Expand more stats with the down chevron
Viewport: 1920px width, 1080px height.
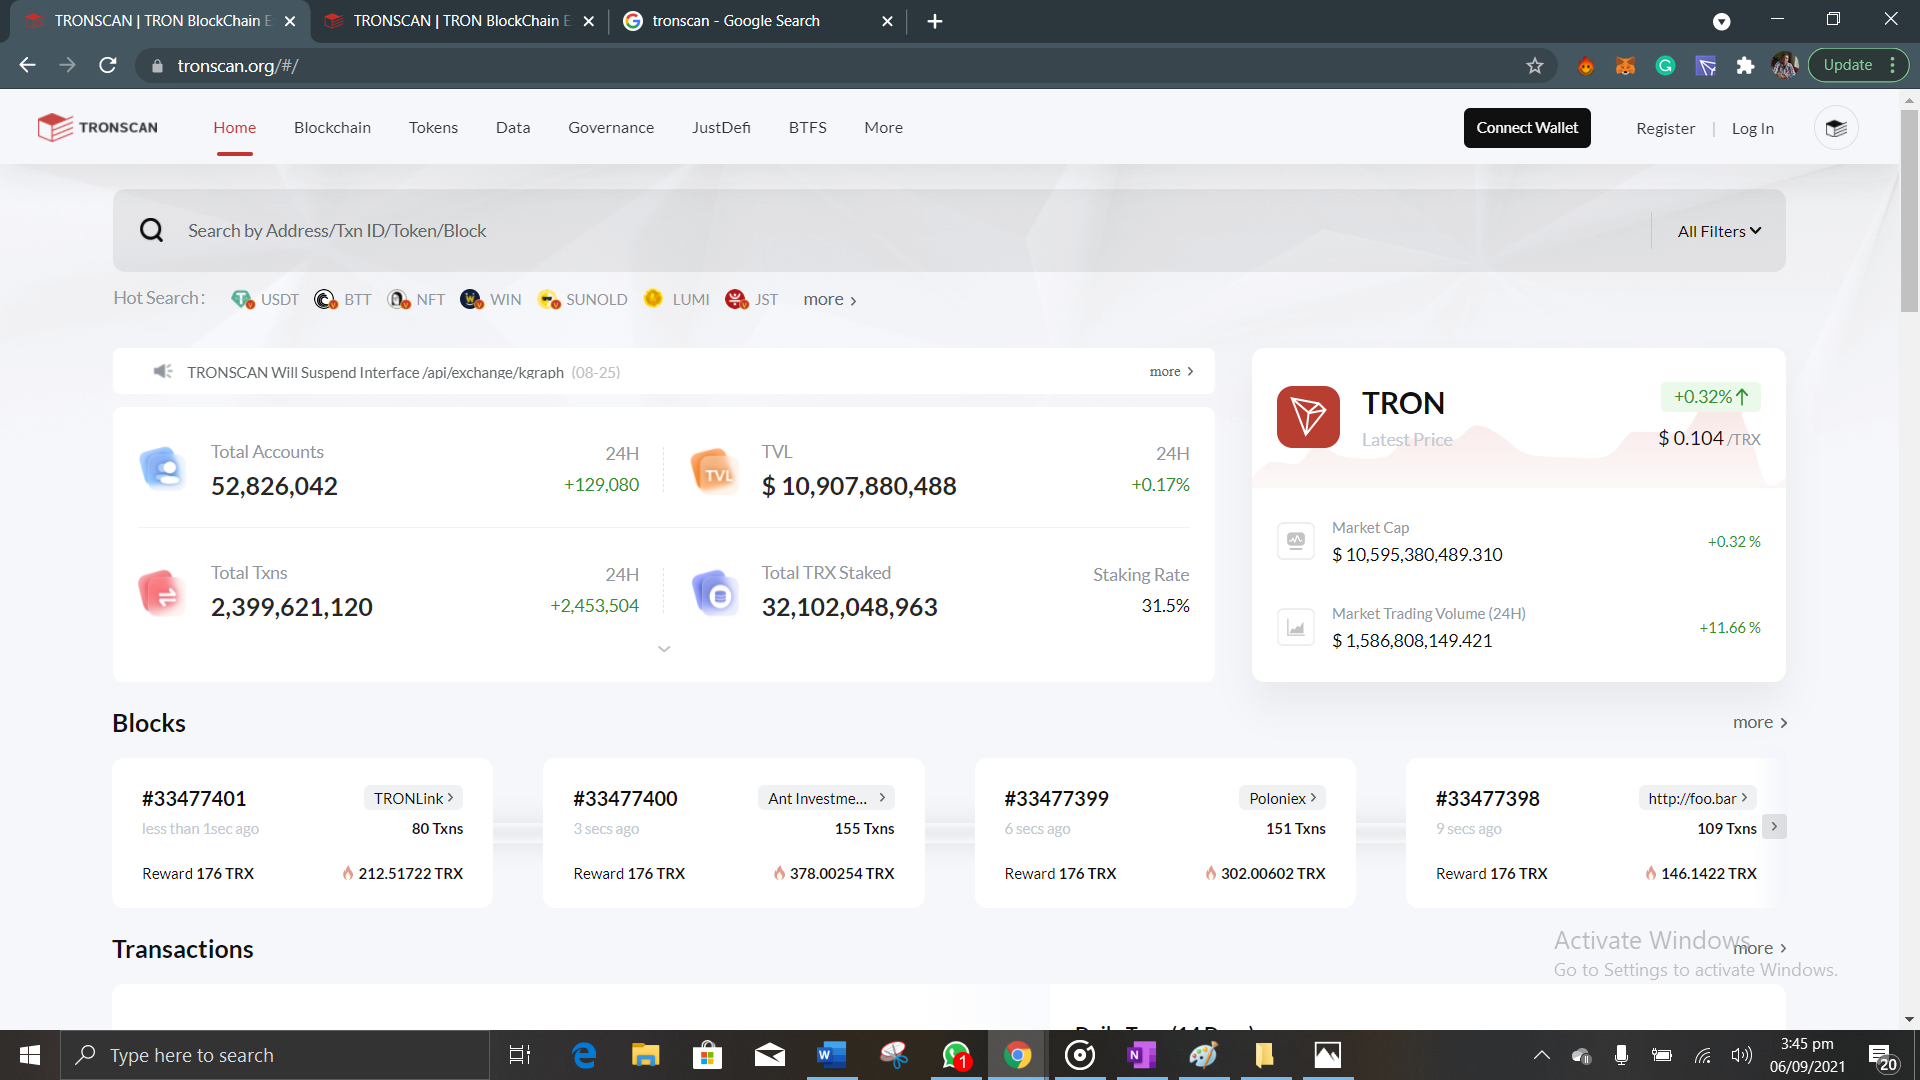(664, 649)
